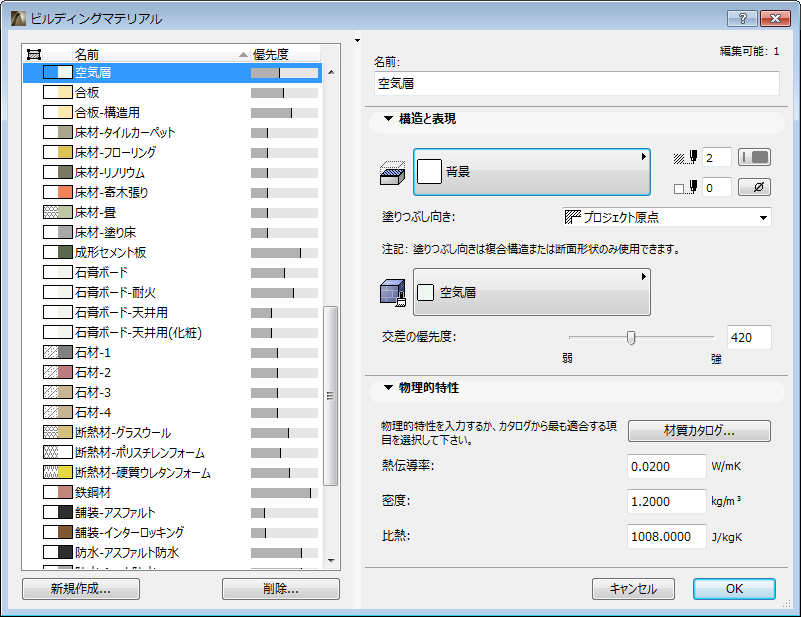The height and width of the screenshot is (617, 801).
Task: Click the 密度 field 1.2000
Action: point(666,502)
